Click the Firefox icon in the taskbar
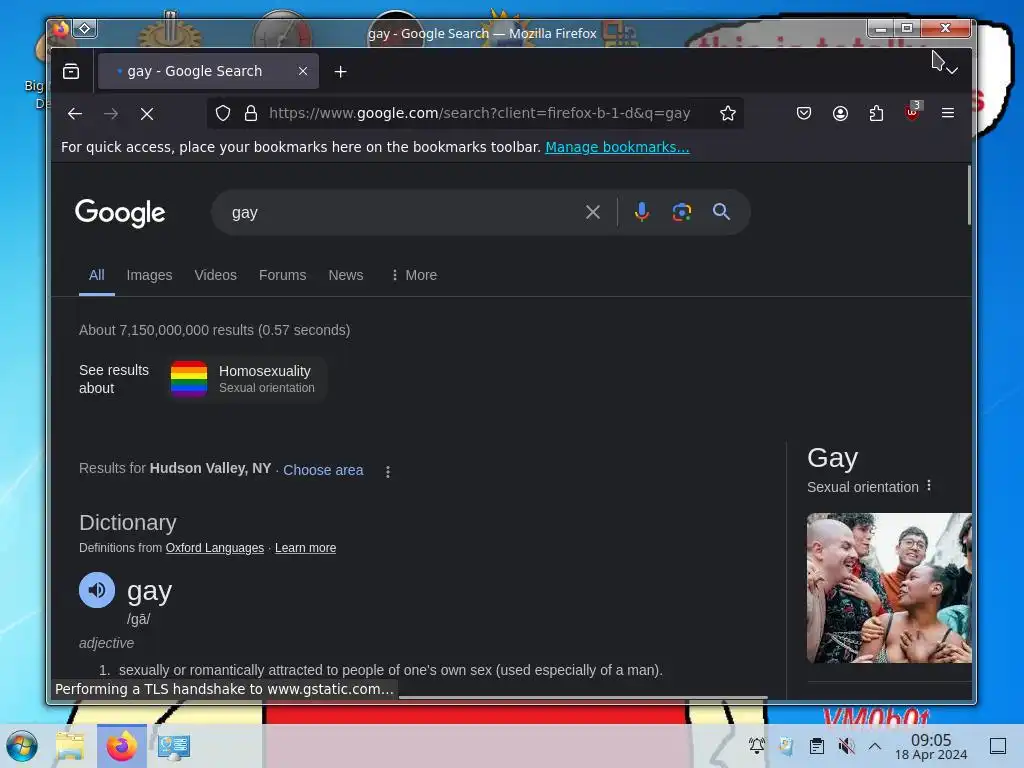This screenshot has height=768, width=1024. (122, 746)
